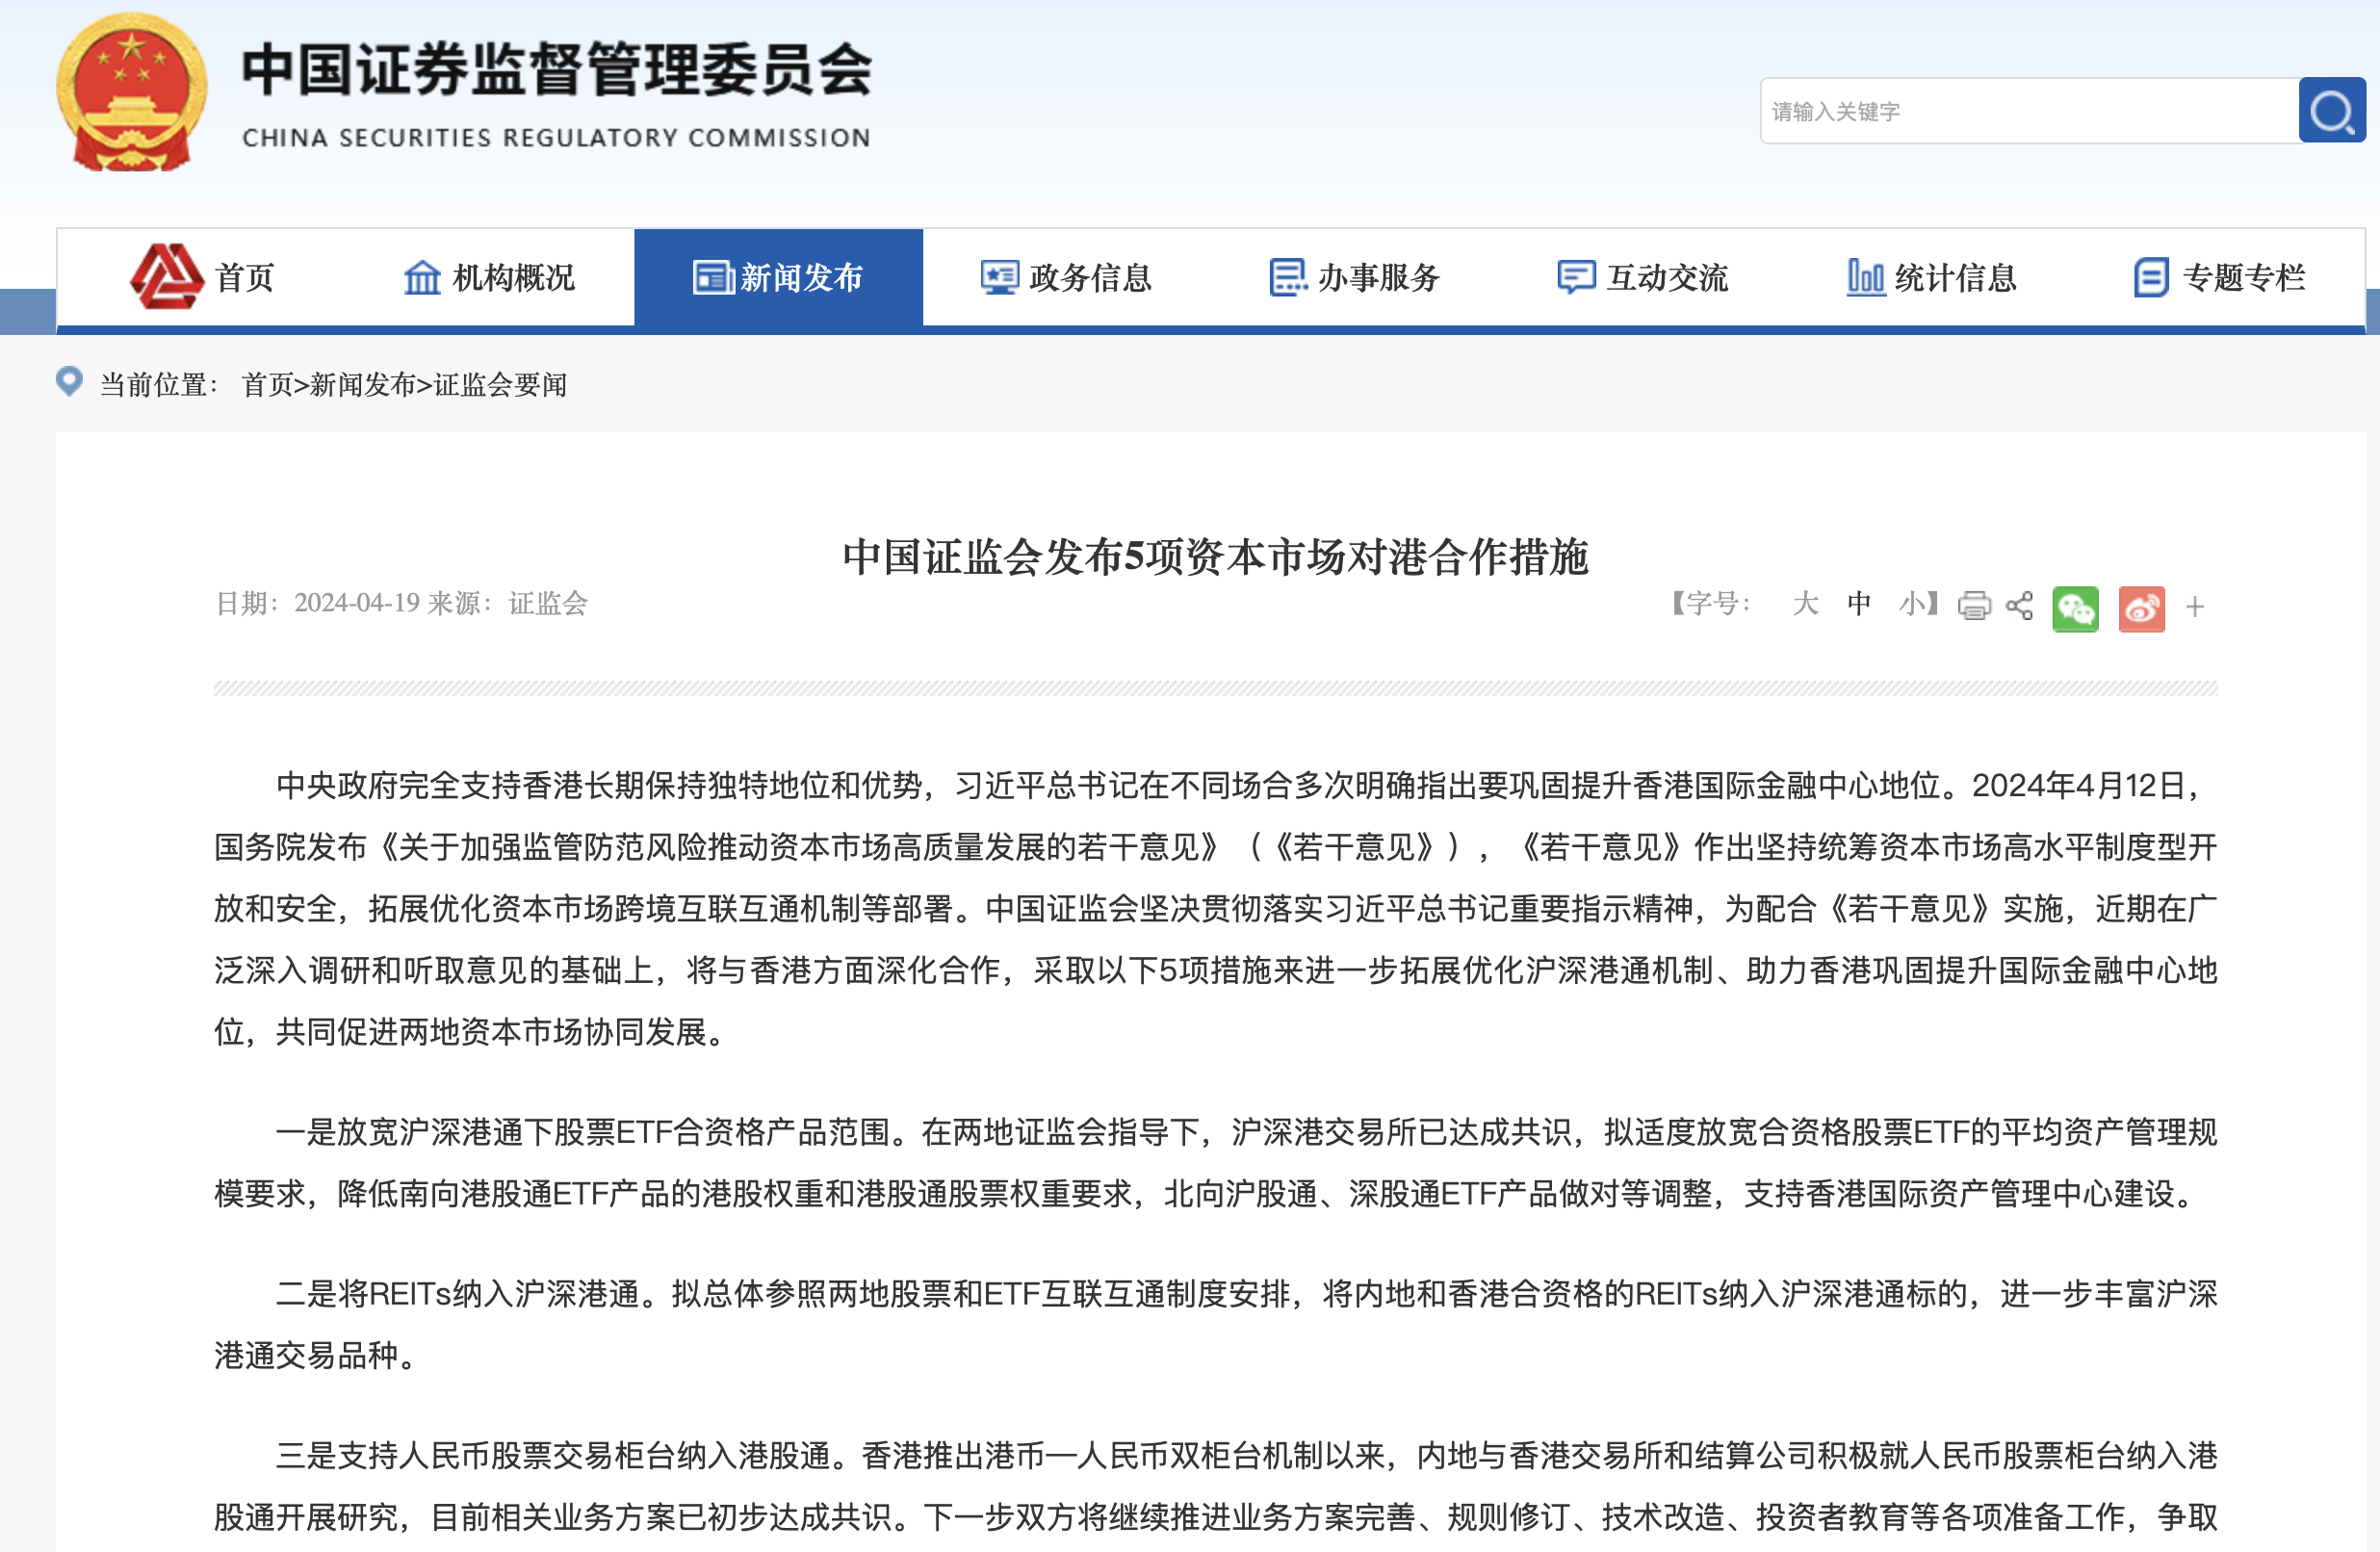2380x1552 pixels.
Task: Click the red CSRC logo icon
Action: point(166,277)
